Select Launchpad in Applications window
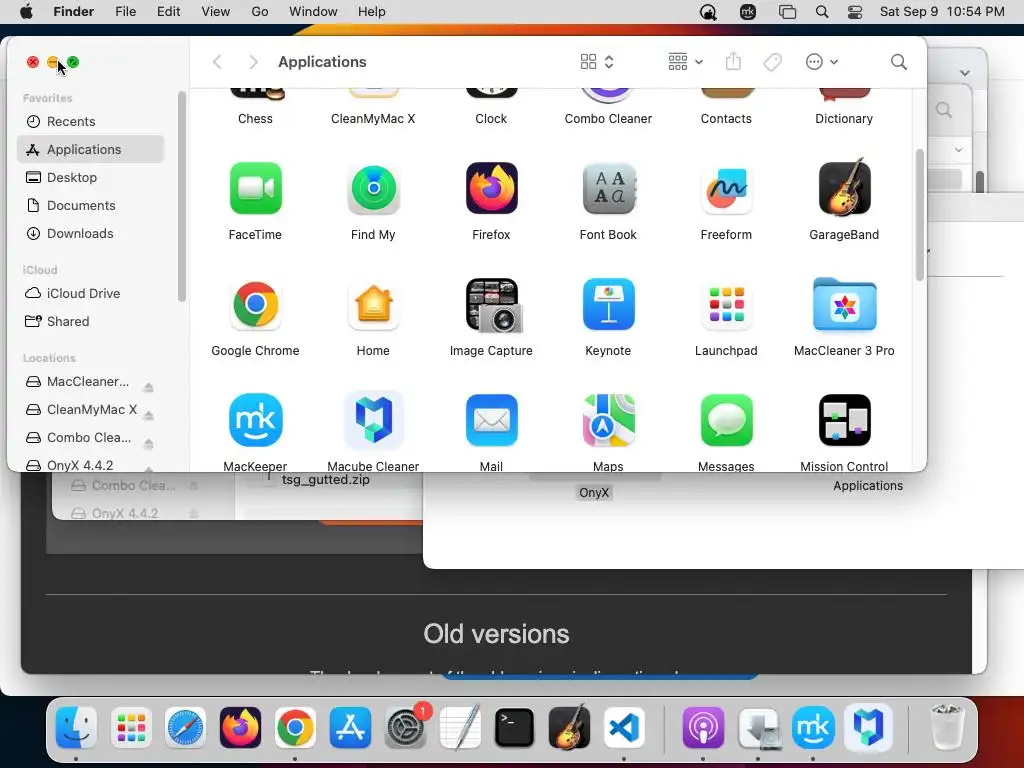This screenshot has height=768, width=1024. tap(726, 304)
